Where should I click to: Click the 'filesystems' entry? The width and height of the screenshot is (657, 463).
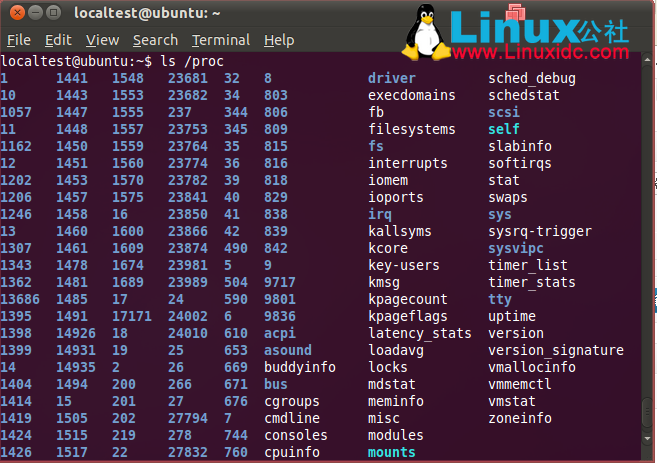coord(411,129)
